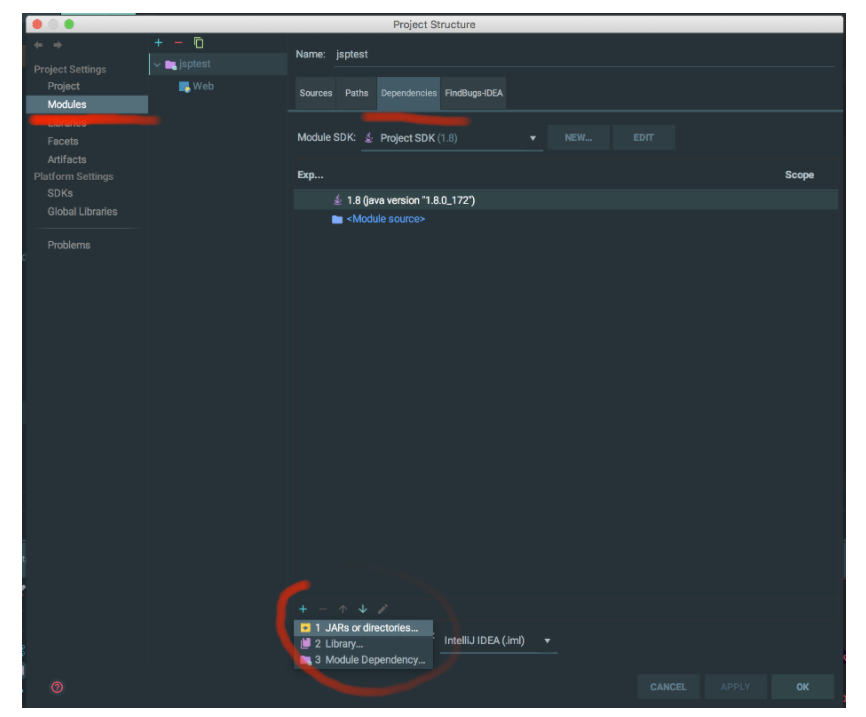Show the Problems list
The image size is (866, 717).
point(68,245)
